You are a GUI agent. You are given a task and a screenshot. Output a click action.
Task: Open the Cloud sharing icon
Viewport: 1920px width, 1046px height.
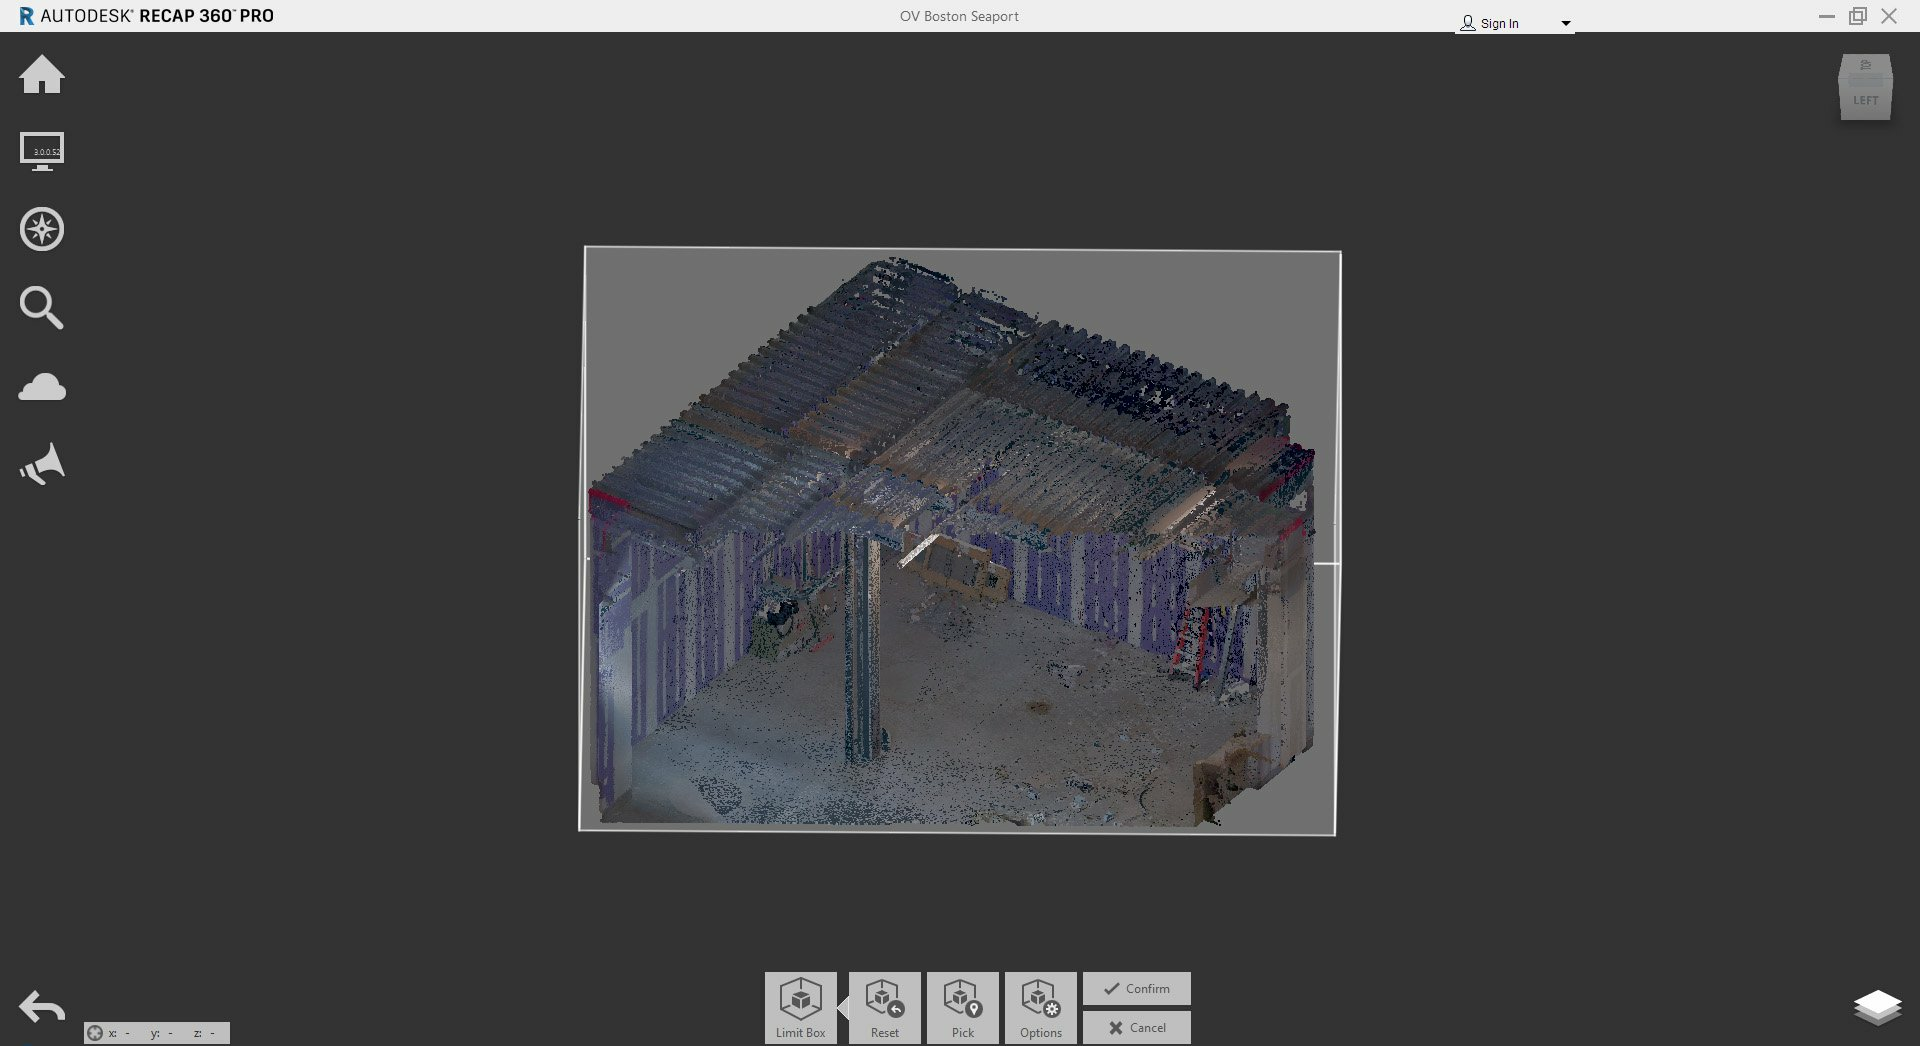point(42,386)
